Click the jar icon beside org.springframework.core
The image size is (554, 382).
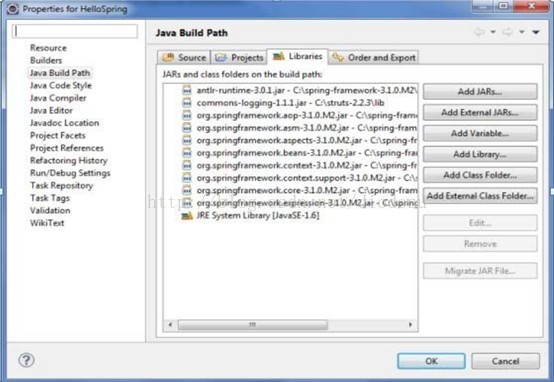click(187, 190)
